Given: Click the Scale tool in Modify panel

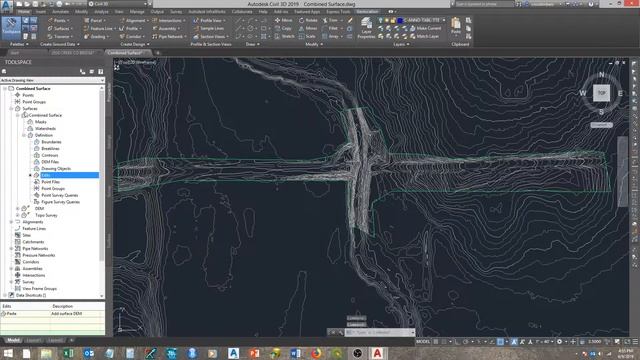Looking at the screenshot, I should (x=307, y=36).
